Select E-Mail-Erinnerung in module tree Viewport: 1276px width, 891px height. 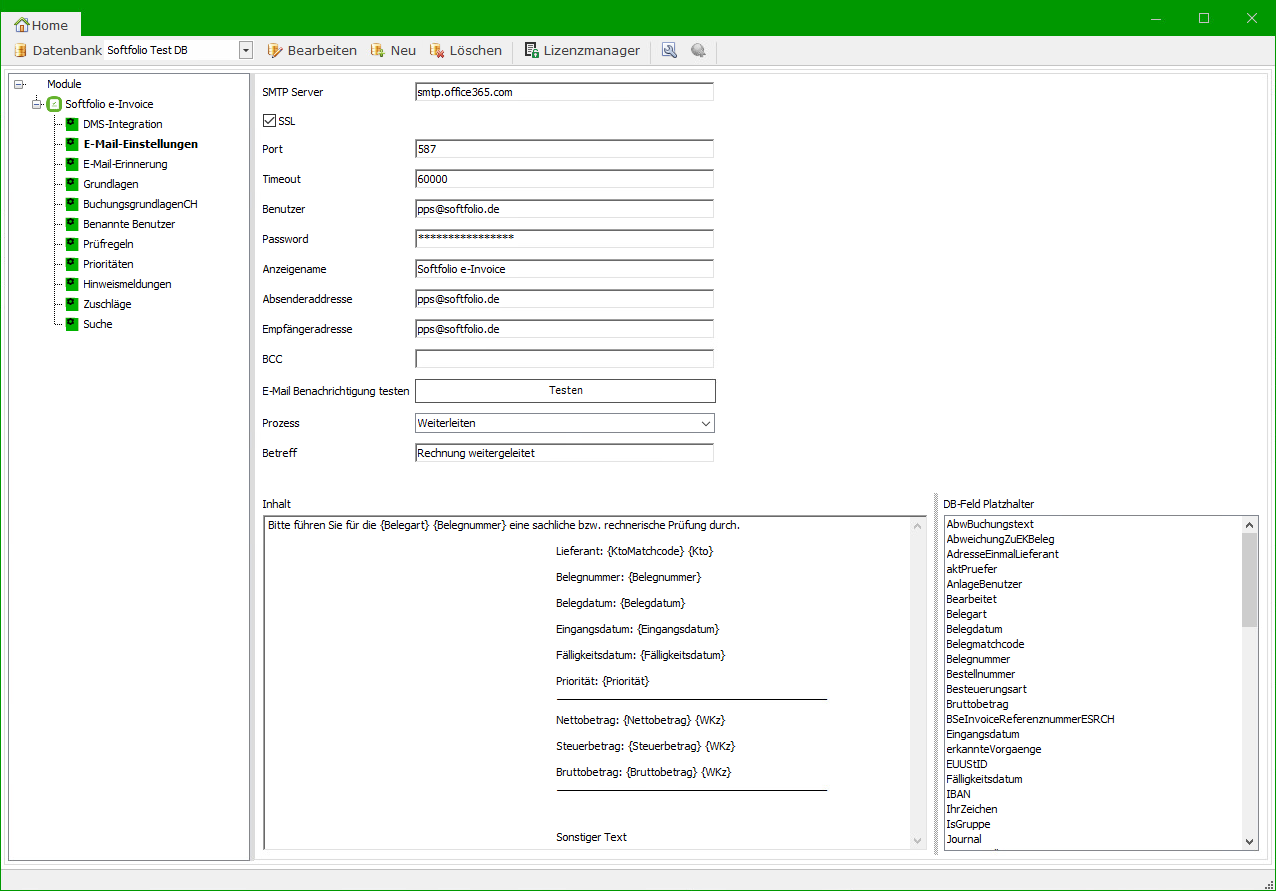click(x=125, y=164)
